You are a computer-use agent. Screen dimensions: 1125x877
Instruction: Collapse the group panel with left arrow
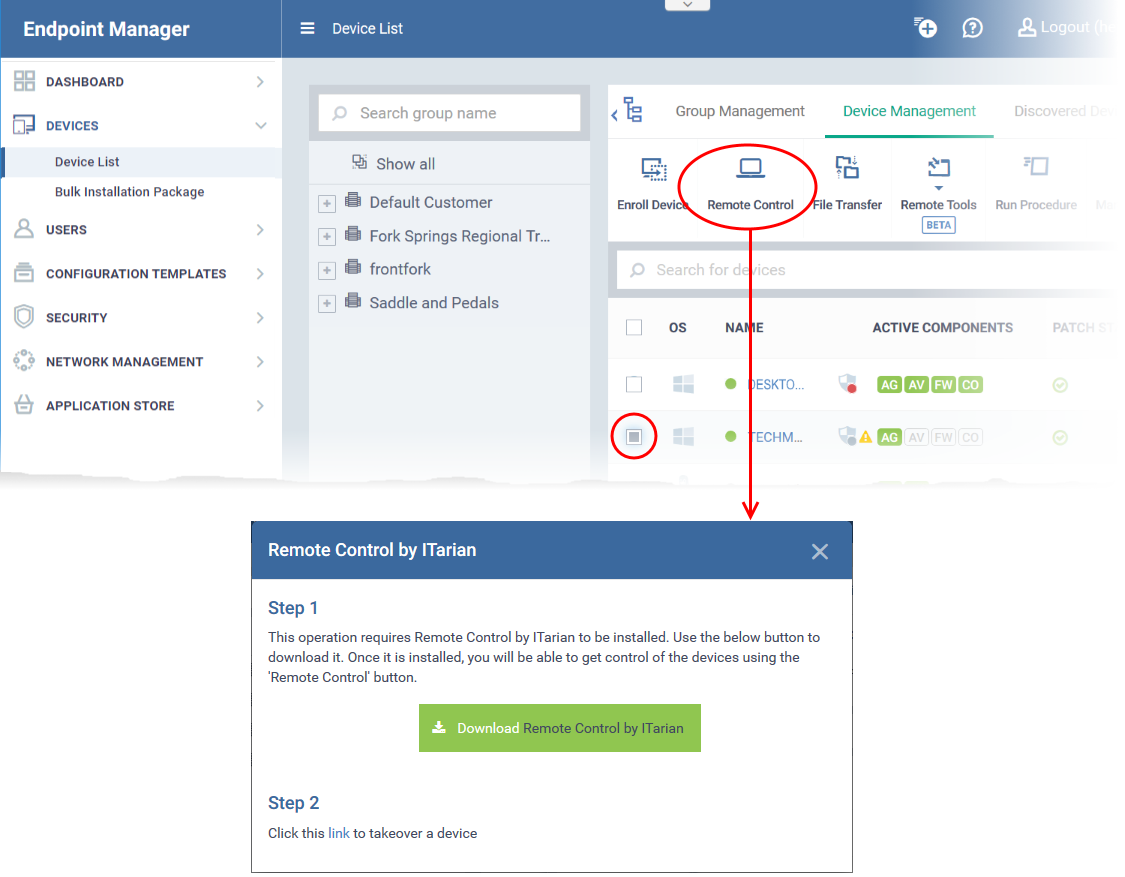tap(614, 114)
